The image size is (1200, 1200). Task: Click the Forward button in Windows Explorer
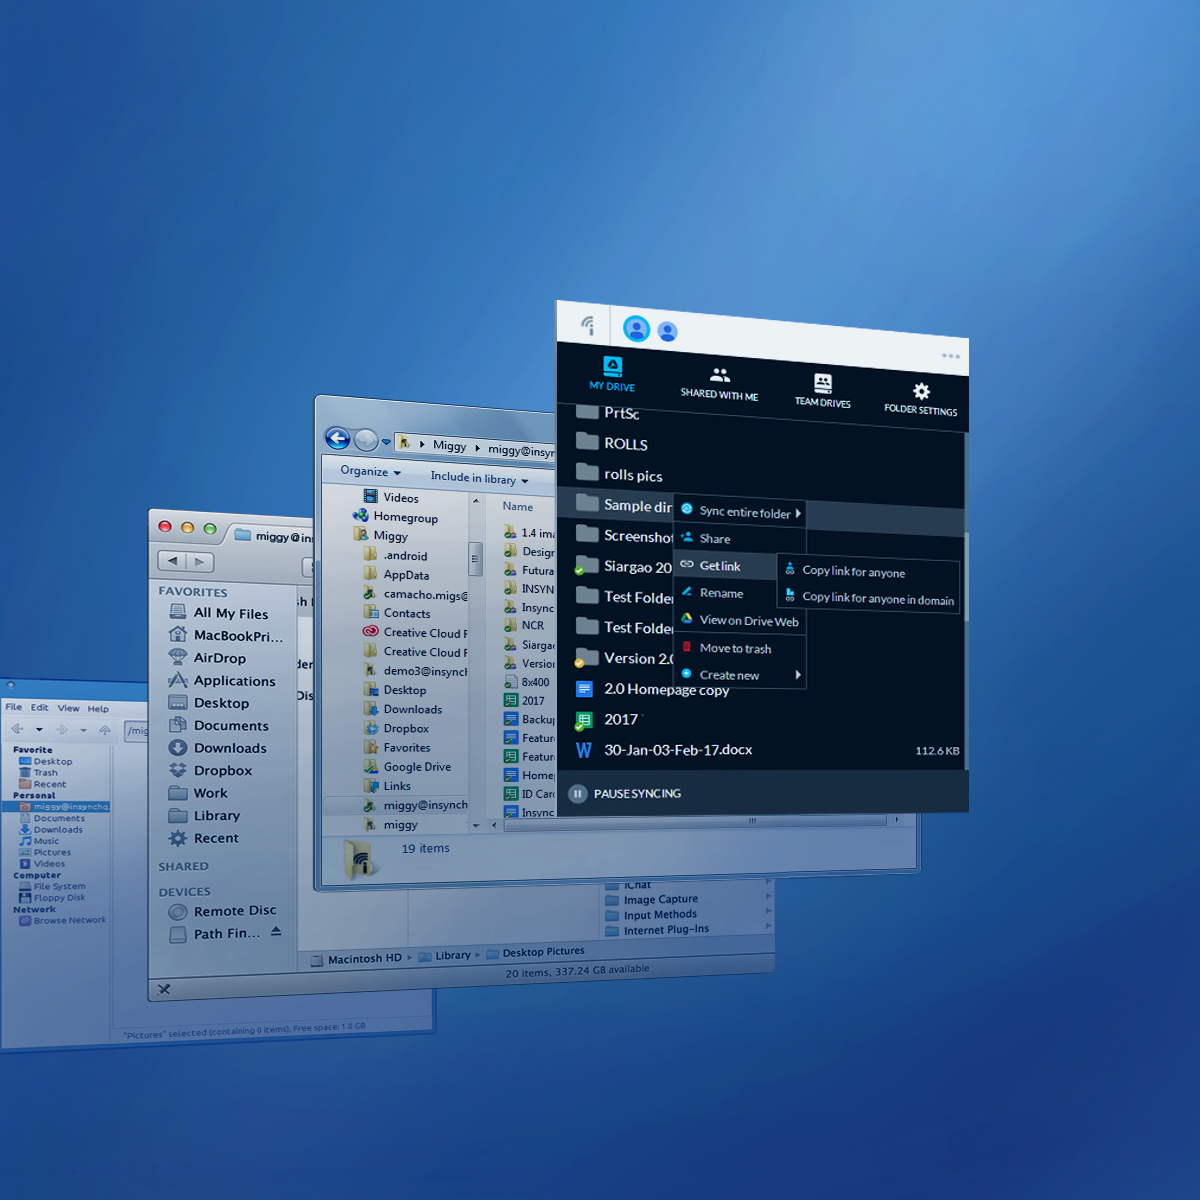pos(366,440)
